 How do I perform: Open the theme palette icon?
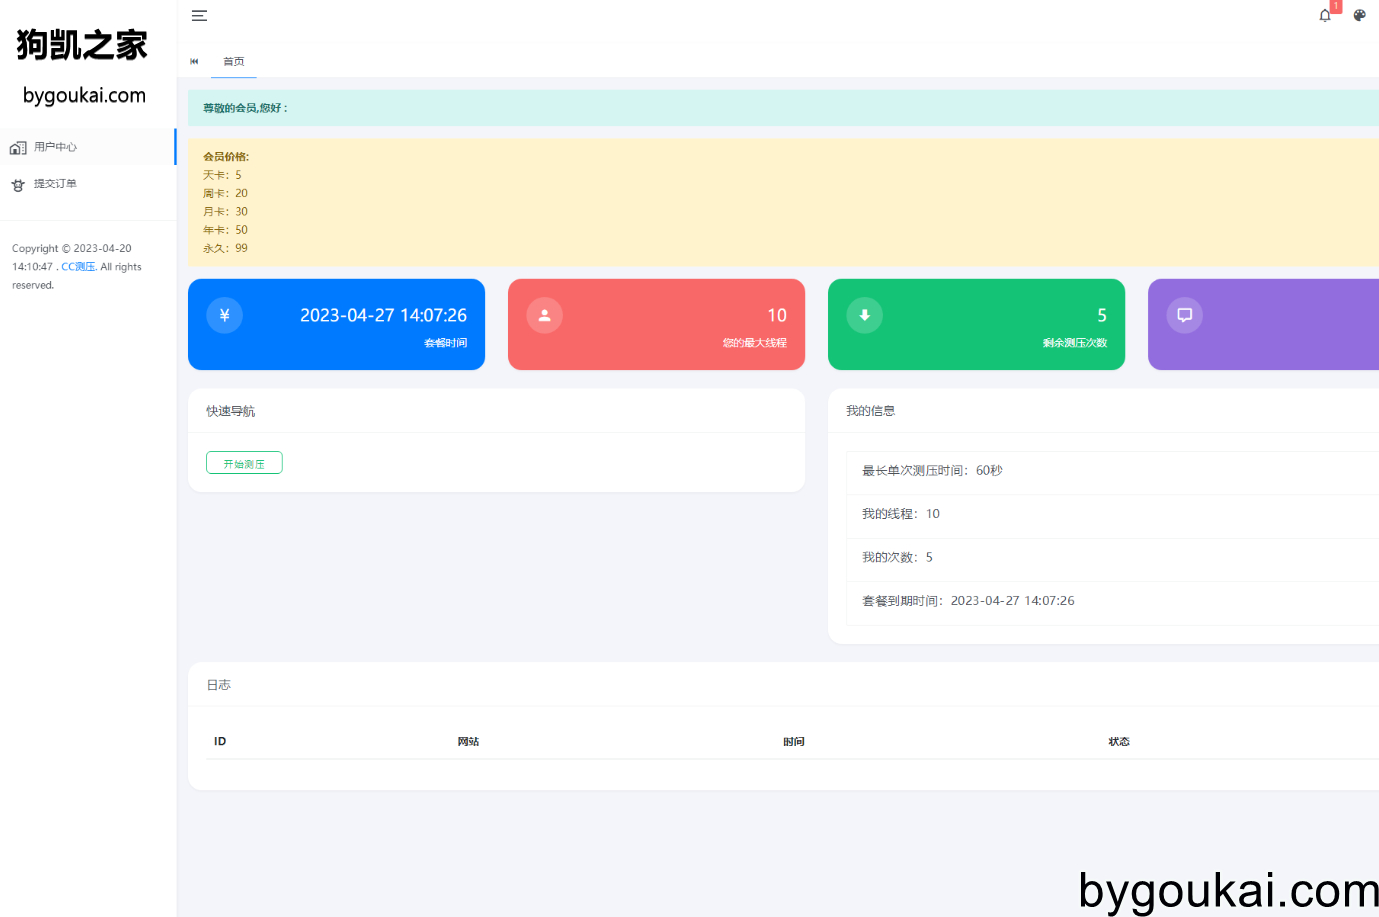click(x=1359, y=15)
